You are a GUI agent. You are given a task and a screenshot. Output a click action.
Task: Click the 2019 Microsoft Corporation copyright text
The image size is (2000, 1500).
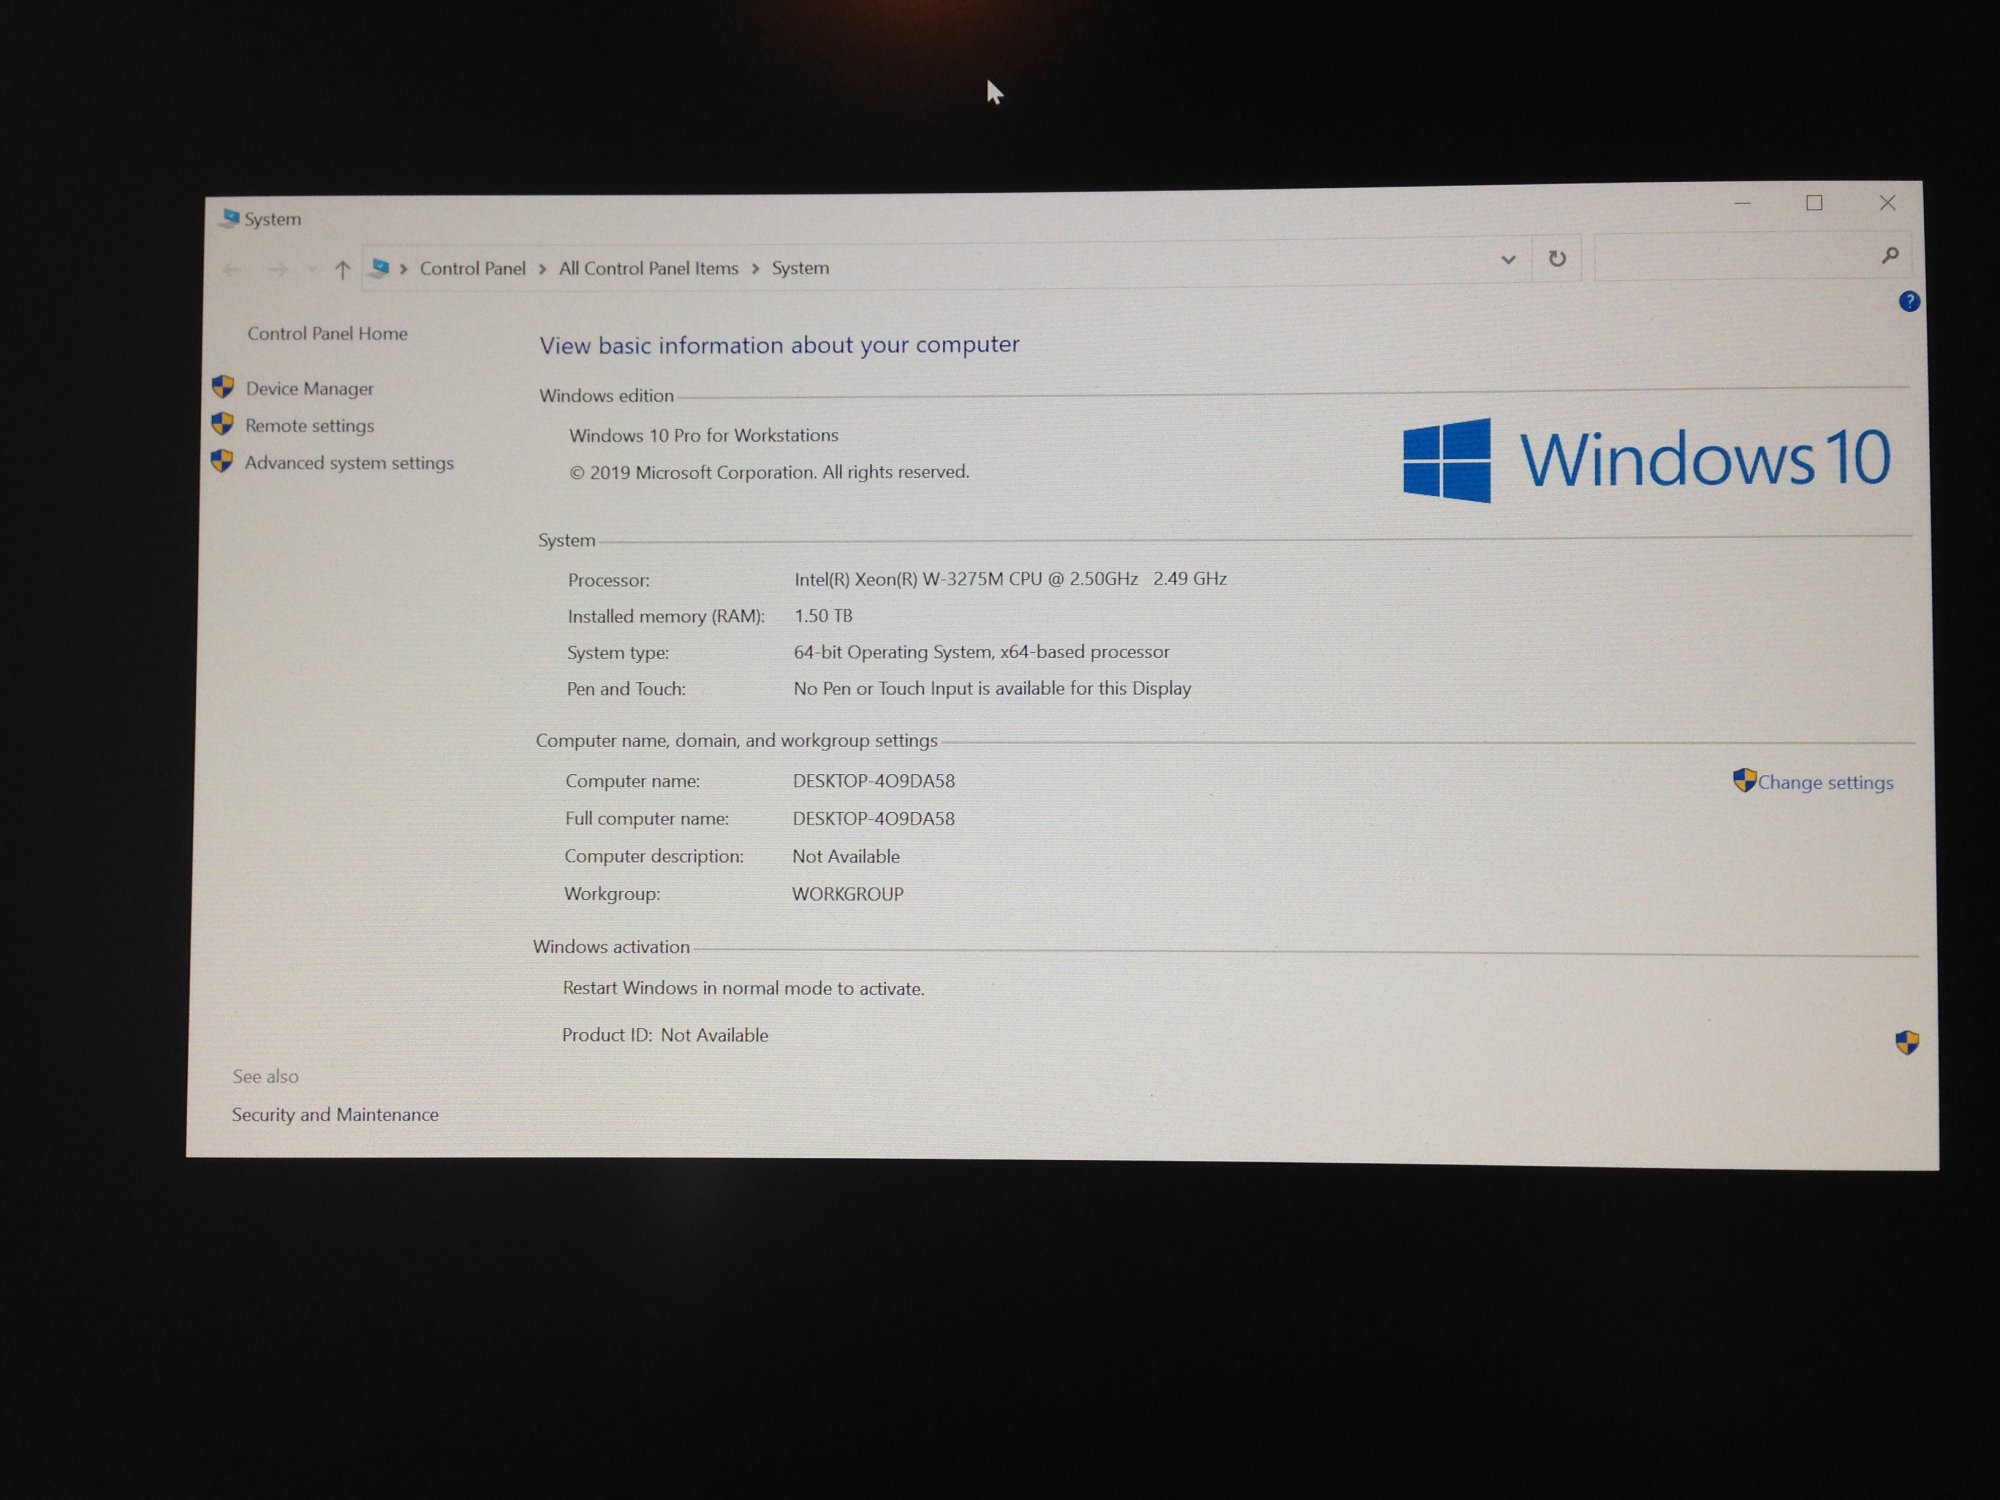pyautogui.click(x=769, y=472)
